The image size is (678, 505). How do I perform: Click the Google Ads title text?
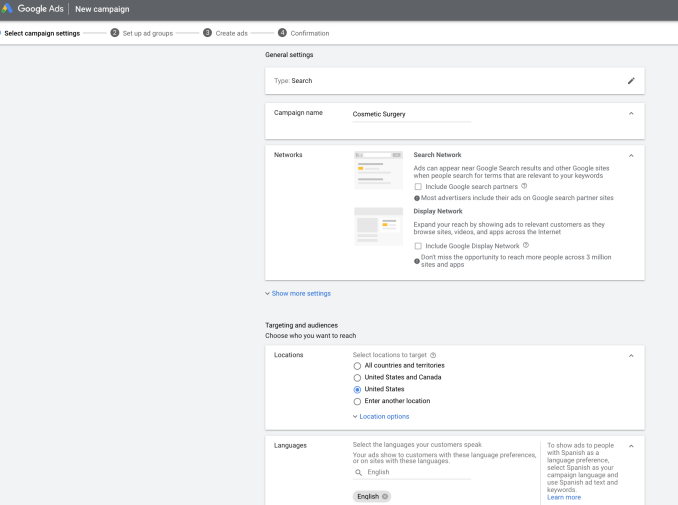pyautogui.click(x=40, y=9)
